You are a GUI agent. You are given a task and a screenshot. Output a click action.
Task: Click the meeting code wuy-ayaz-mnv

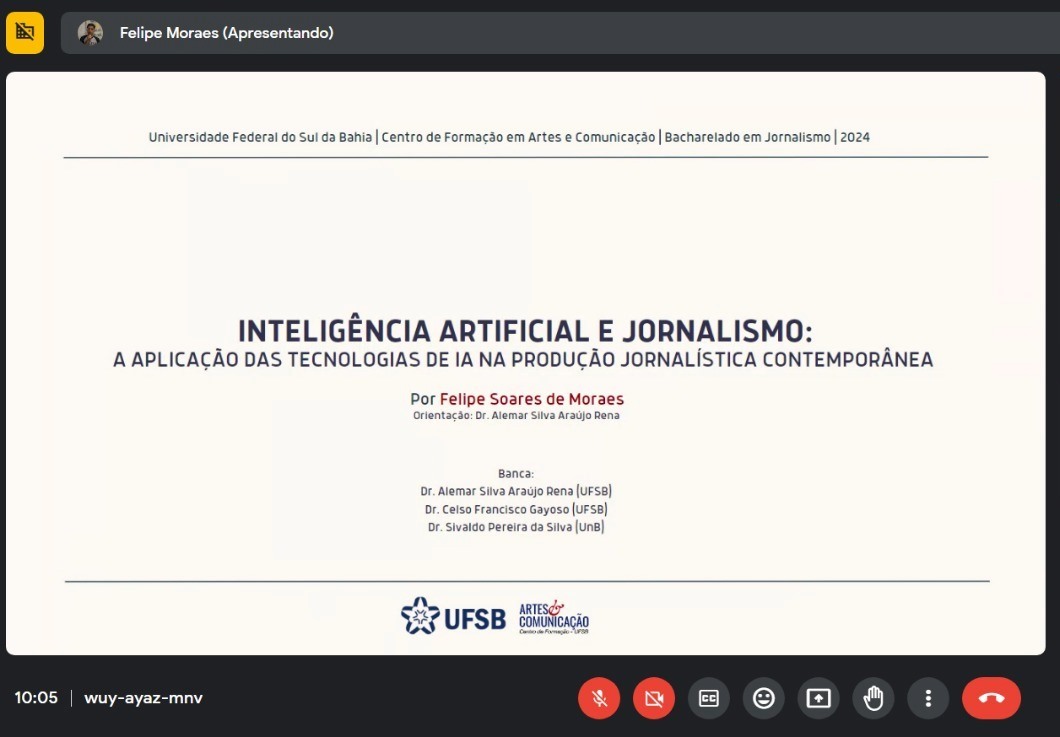click(x=143, y=698)
